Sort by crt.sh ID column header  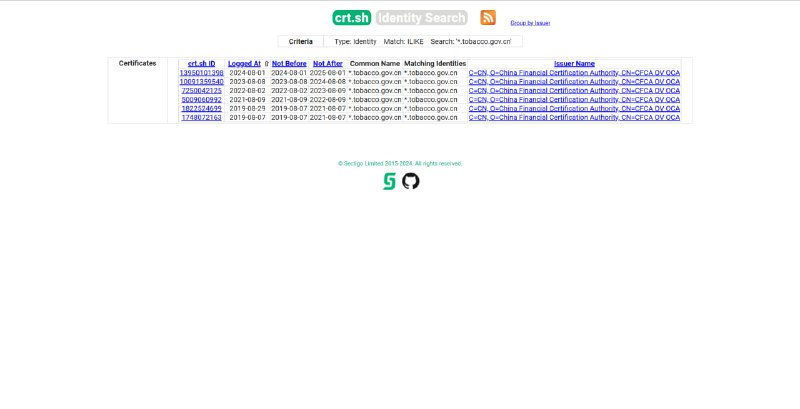[x=201, y=63]
